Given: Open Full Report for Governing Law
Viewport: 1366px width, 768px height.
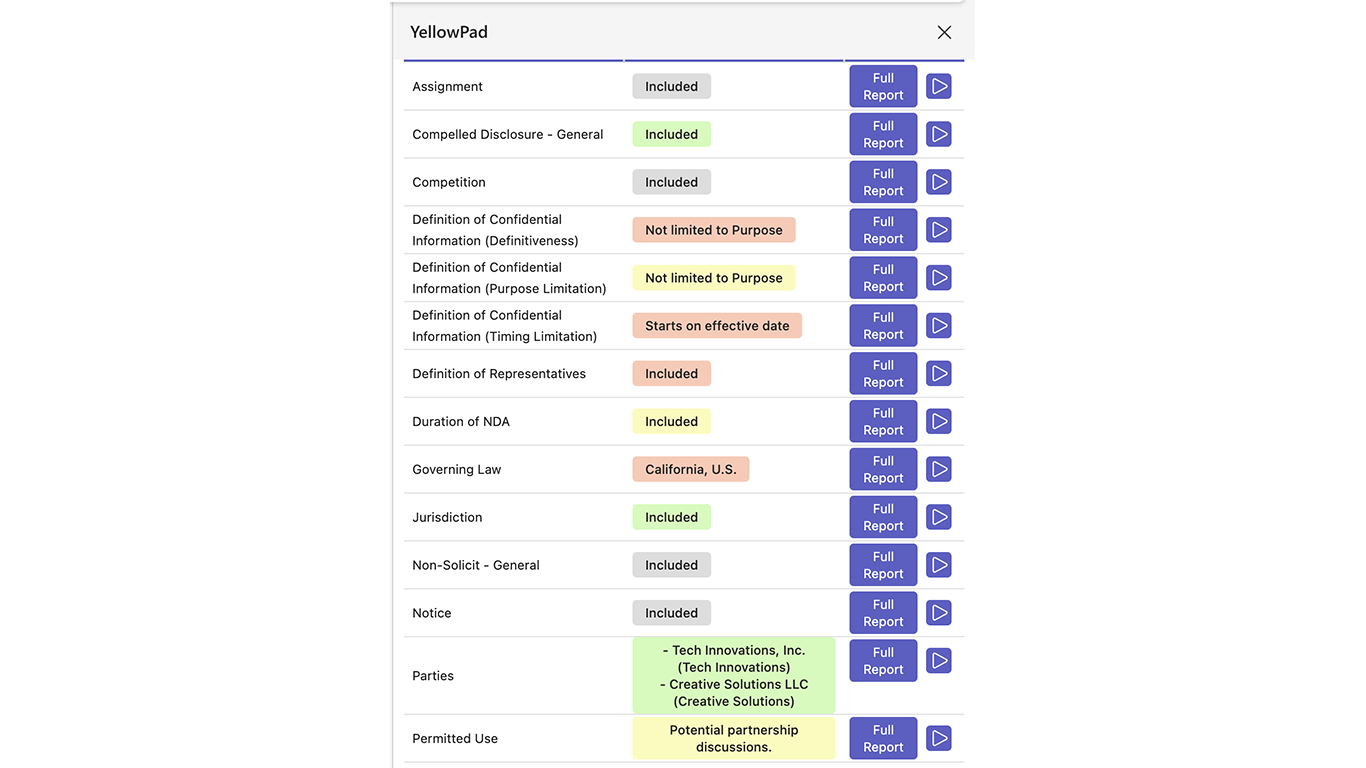Looking at the screenshot, I should tap(883, 469).
